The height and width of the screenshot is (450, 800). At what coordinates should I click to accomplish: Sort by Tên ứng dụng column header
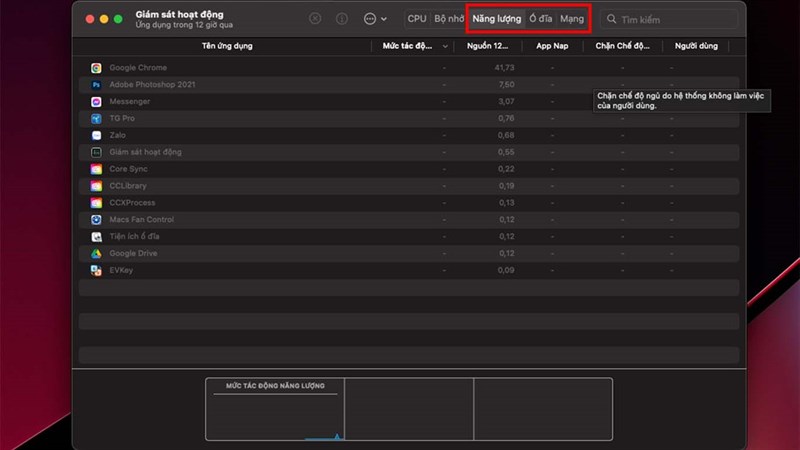click(227, 46)
